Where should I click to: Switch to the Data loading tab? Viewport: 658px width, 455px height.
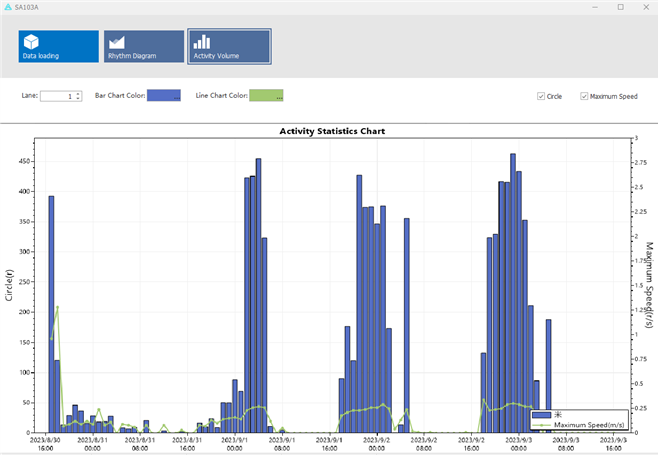click(x=58, y=46)
